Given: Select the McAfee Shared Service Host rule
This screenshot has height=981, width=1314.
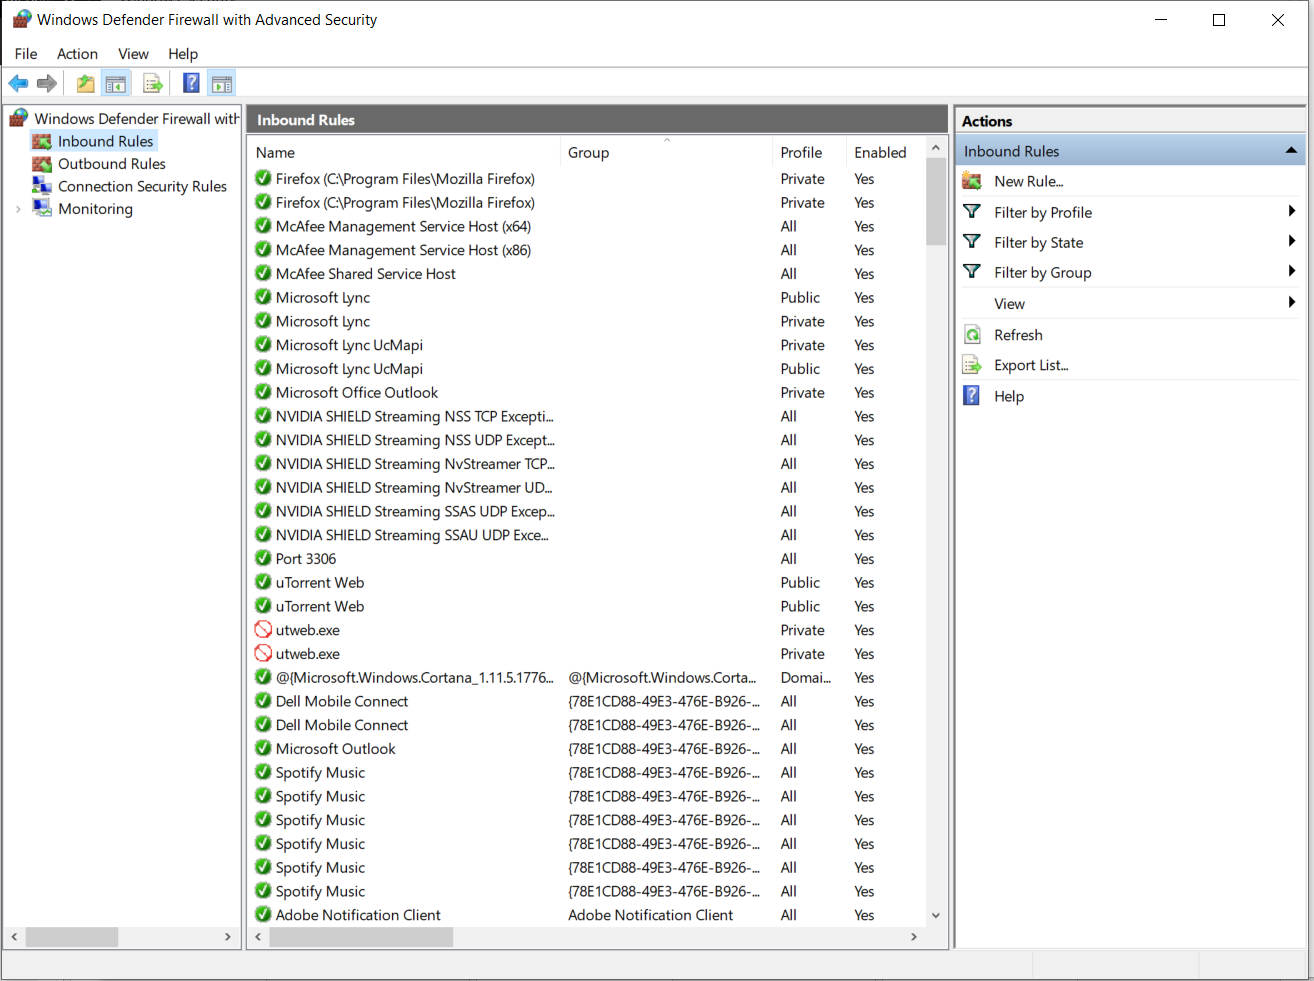Looking at the screenshot, I should pyautogui.click(x=587, y=274).
